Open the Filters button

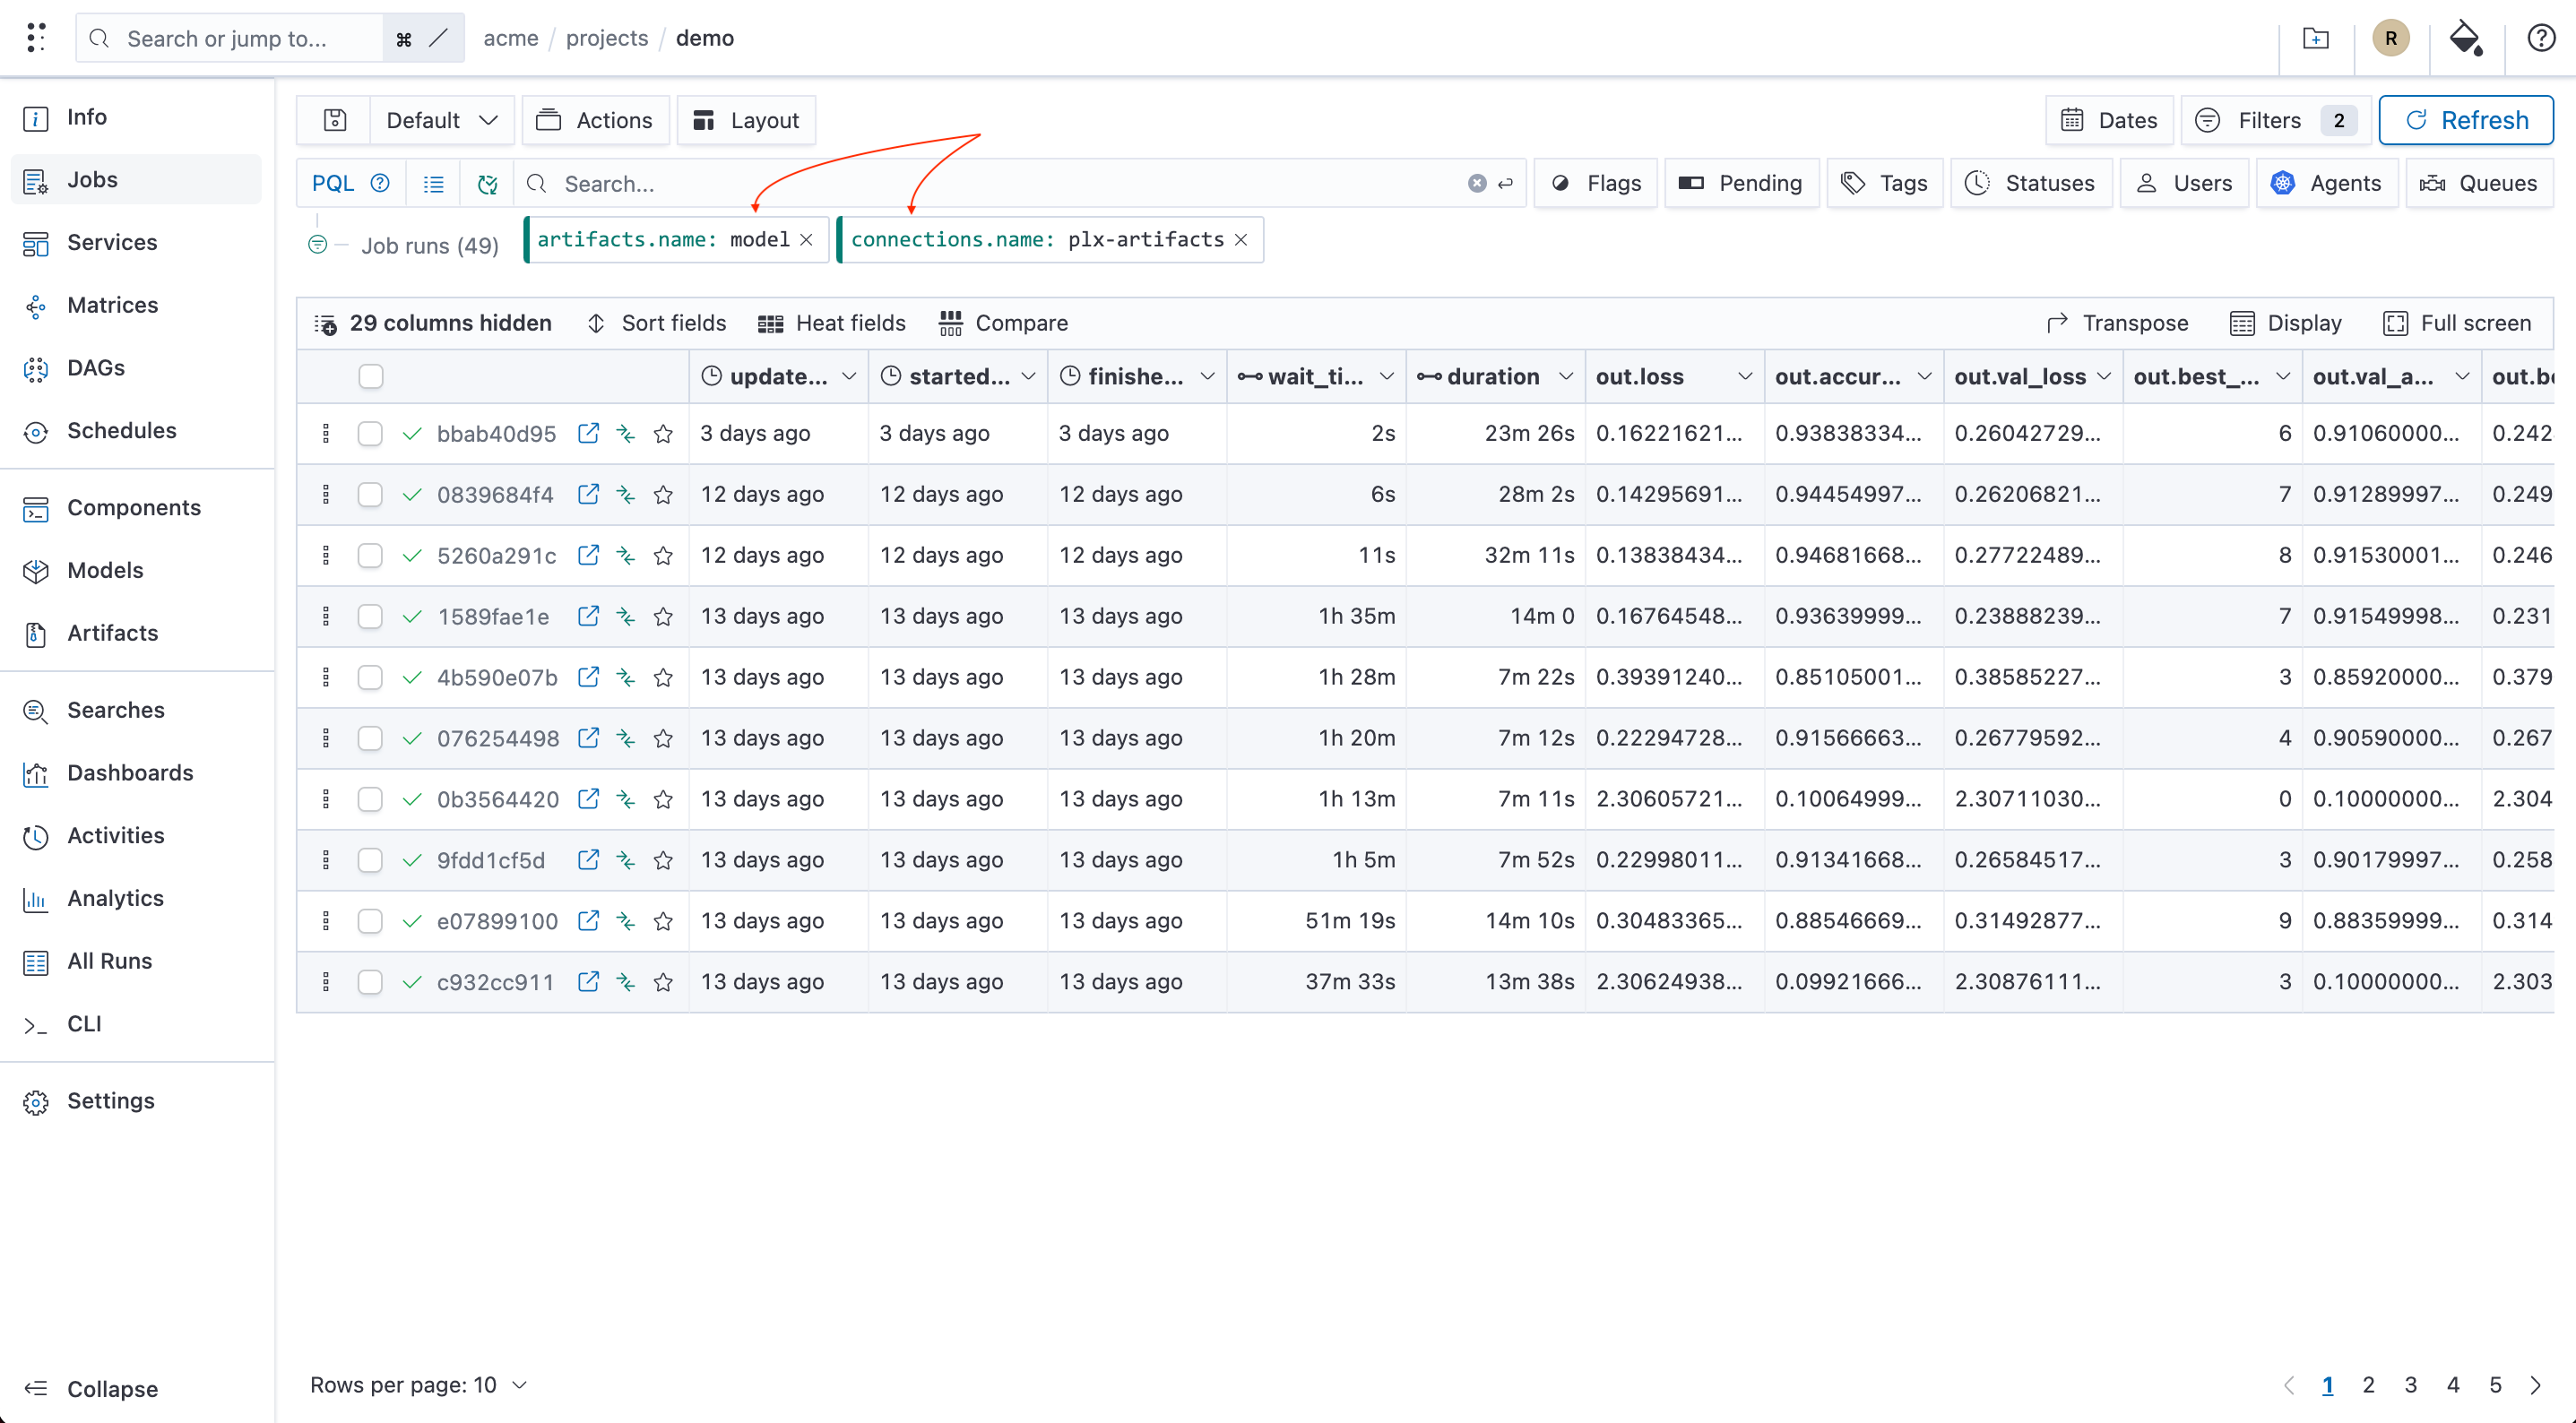coord(2275,120)
